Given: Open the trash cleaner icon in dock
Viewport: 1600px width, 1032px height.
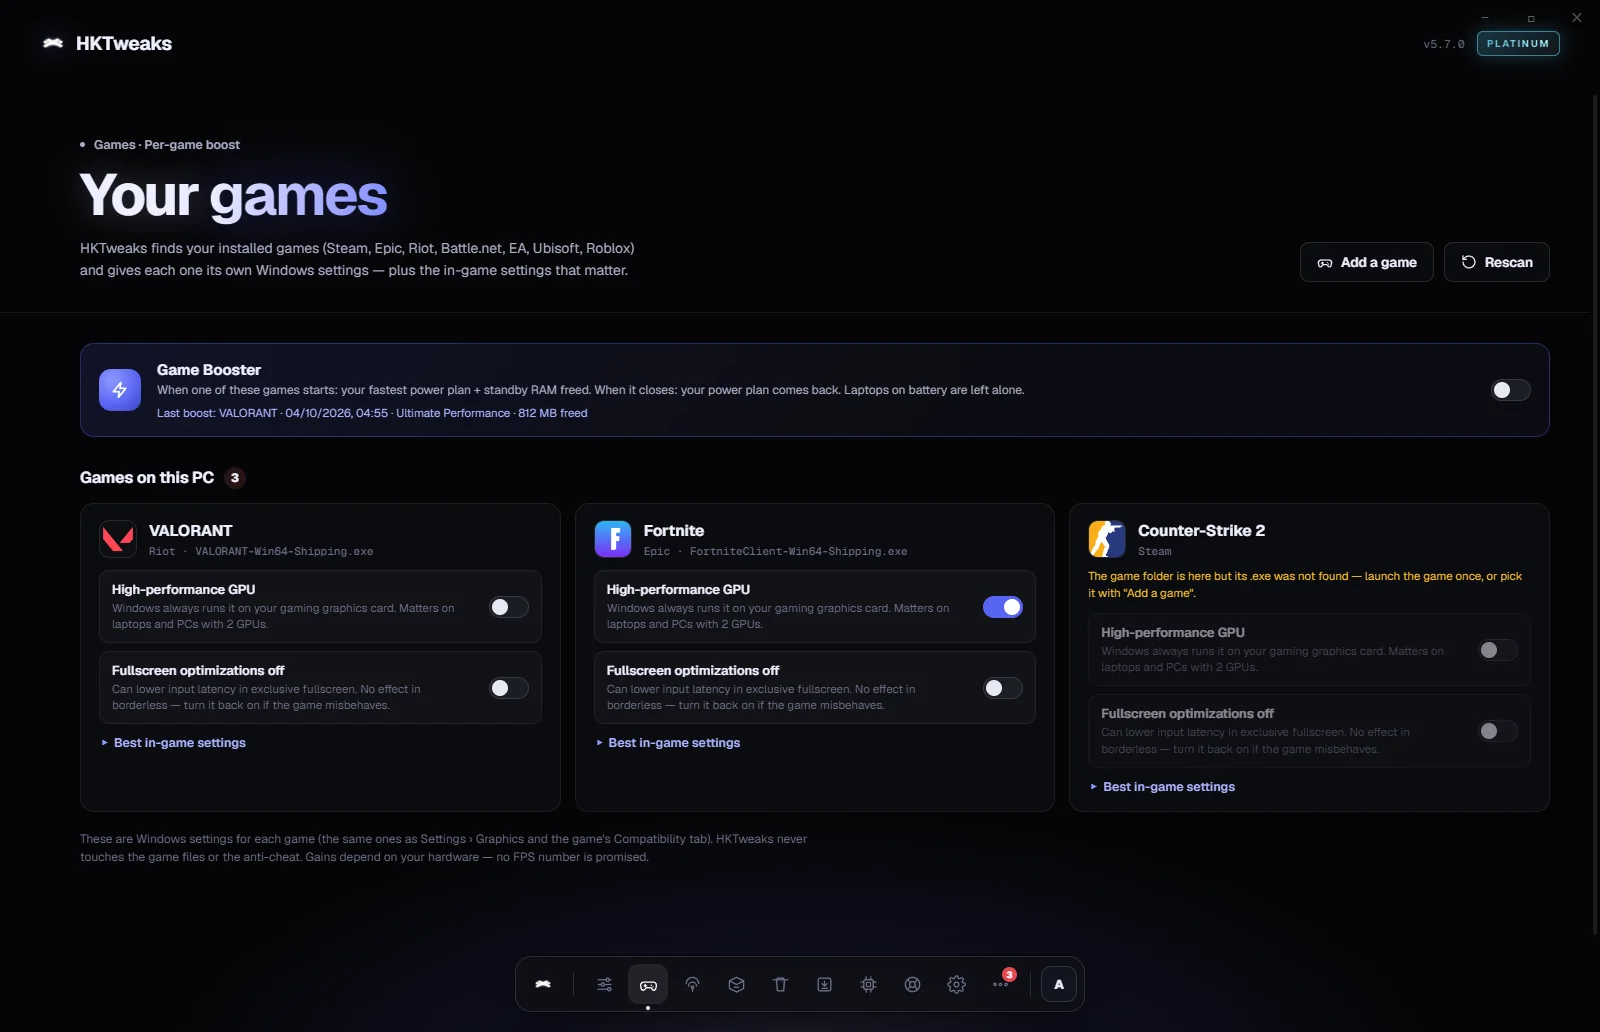Looking at the screenshot, I should click(780, 984).
